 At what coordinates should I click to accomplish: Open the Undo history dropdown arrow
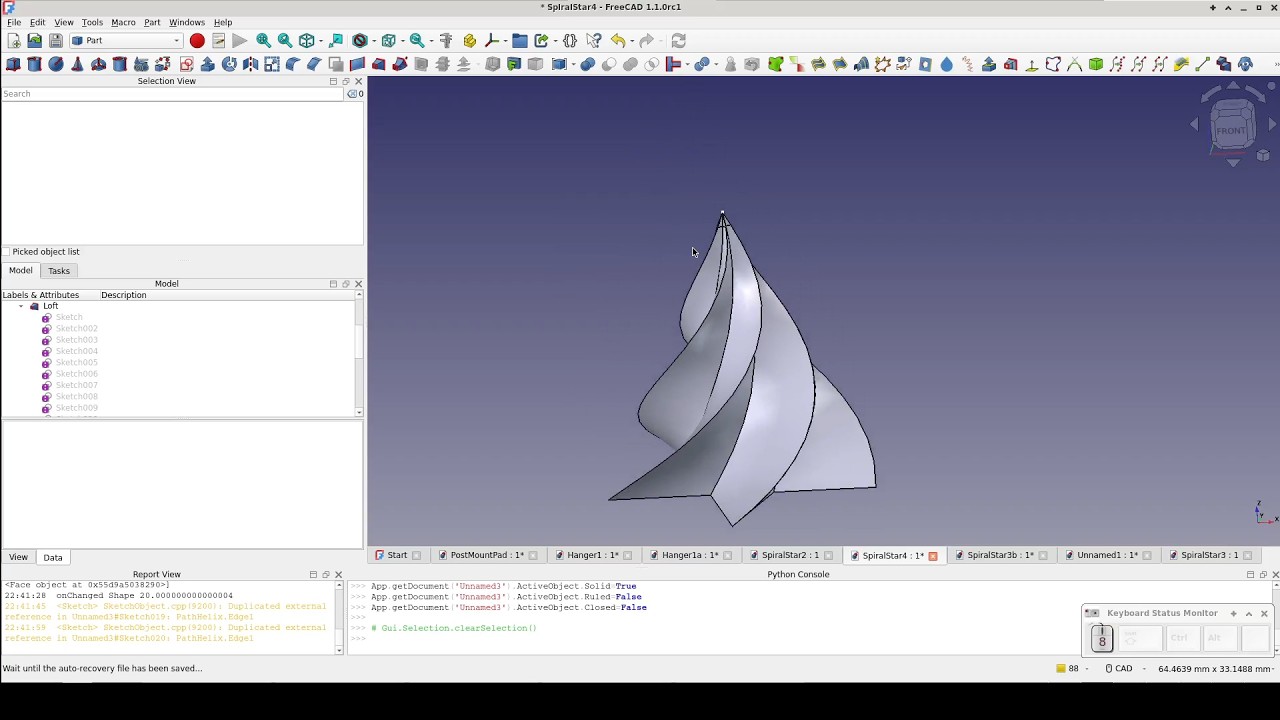(633, 40)
